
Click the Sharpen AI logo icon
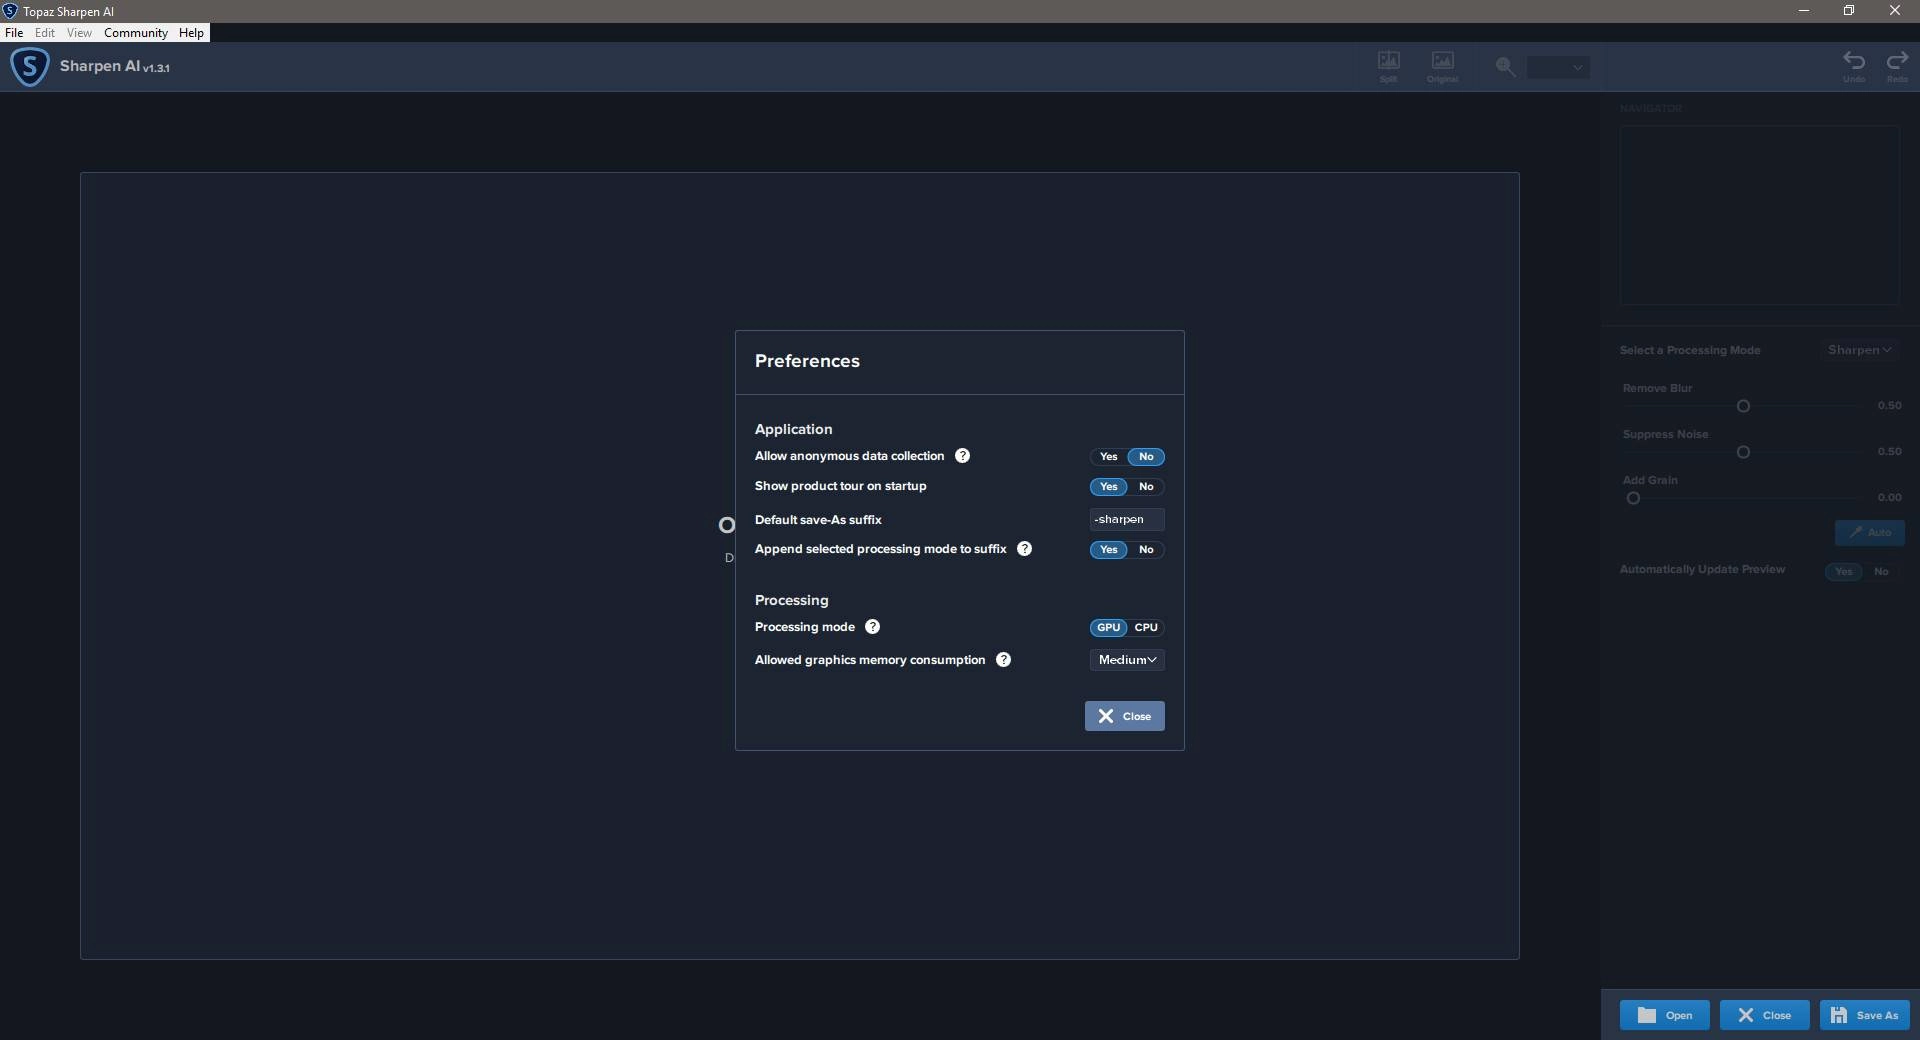(x=29, y=67)
